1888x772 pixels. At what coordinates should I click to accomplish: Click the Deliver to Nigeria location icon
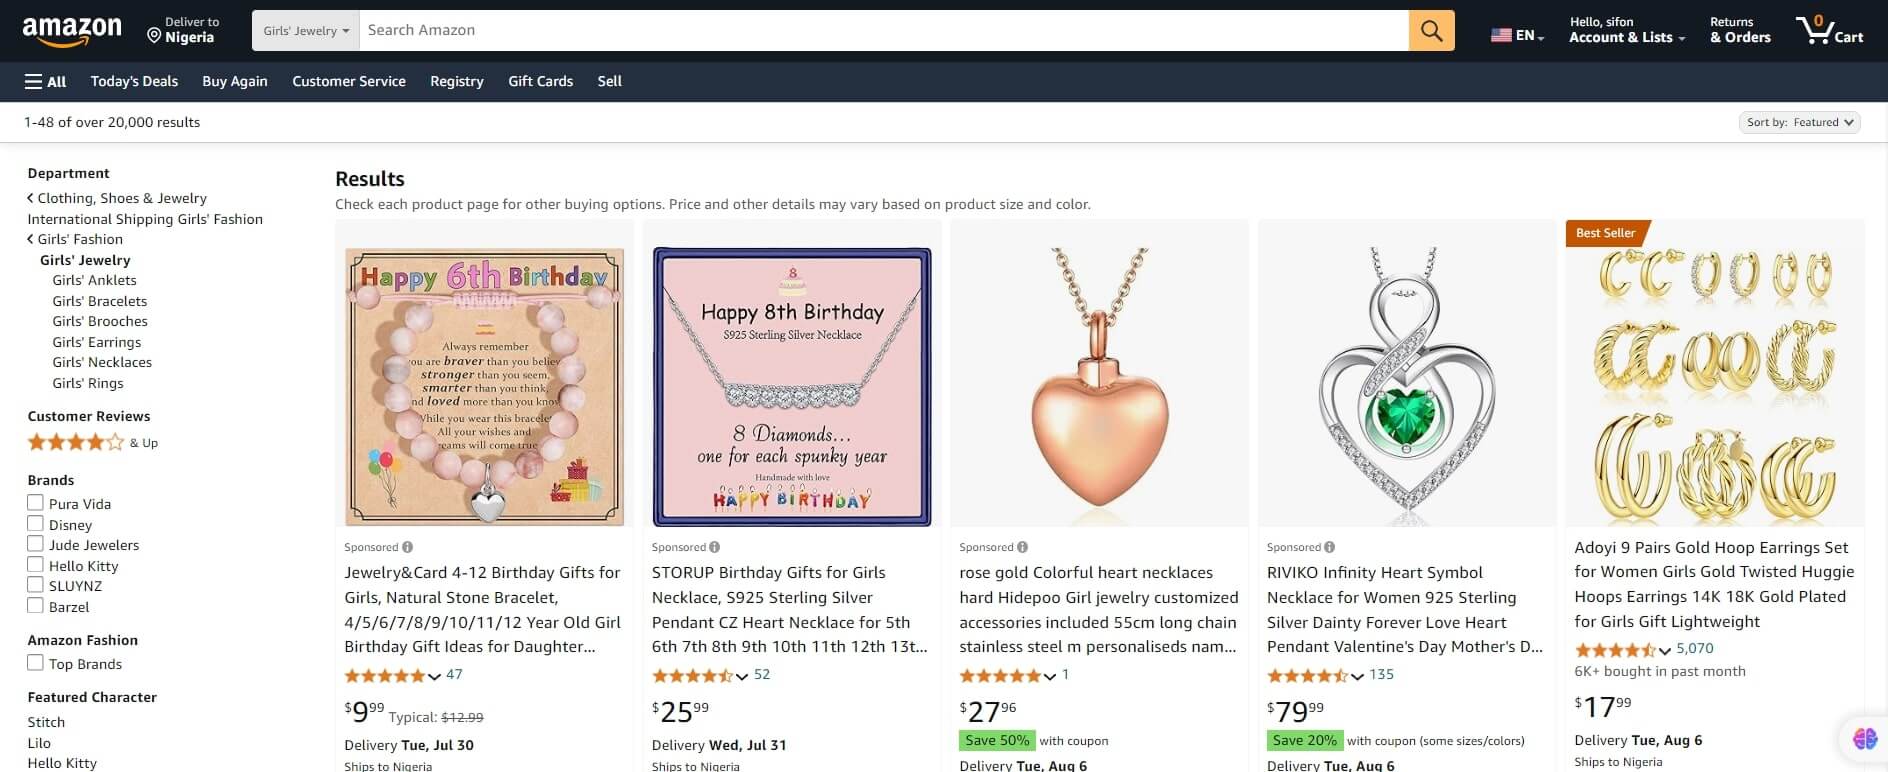pyautogui.click(x=154, y=36)
